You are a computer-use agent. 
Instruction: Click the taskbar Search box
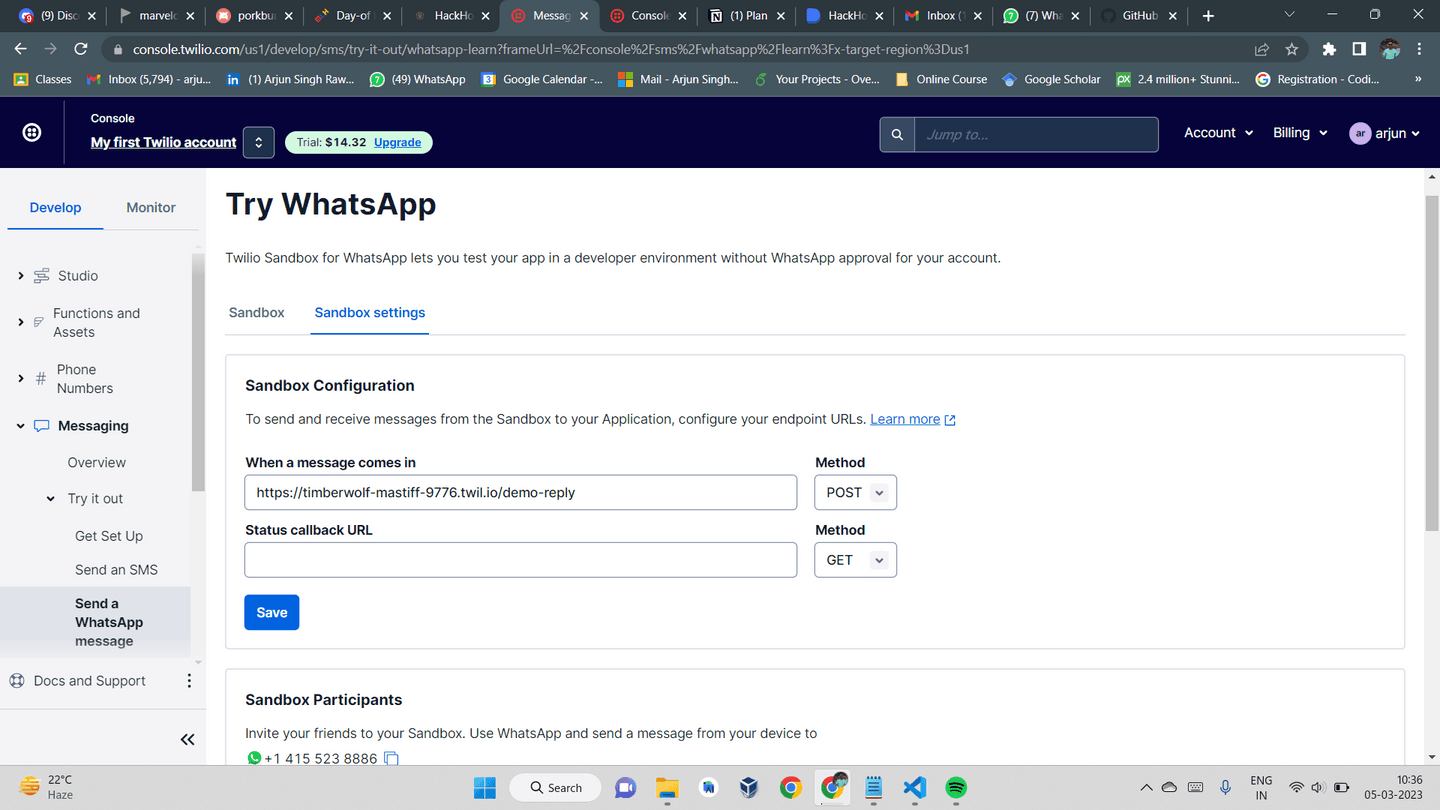point(555,788)
